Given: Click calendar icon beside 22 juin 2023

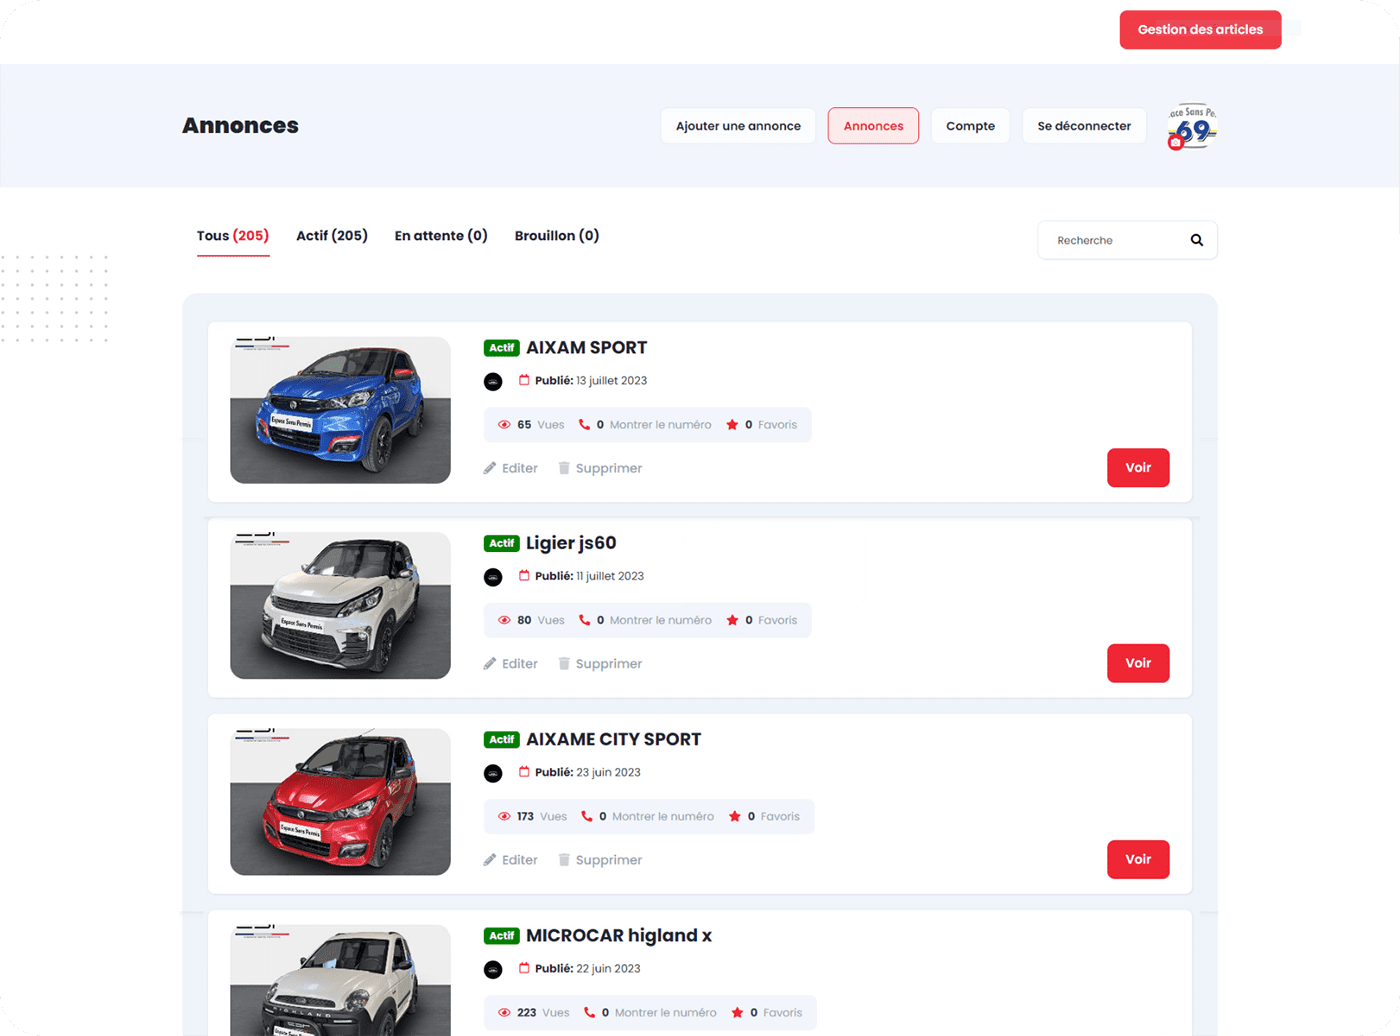Looking at the screenshot, I should 524,967.
